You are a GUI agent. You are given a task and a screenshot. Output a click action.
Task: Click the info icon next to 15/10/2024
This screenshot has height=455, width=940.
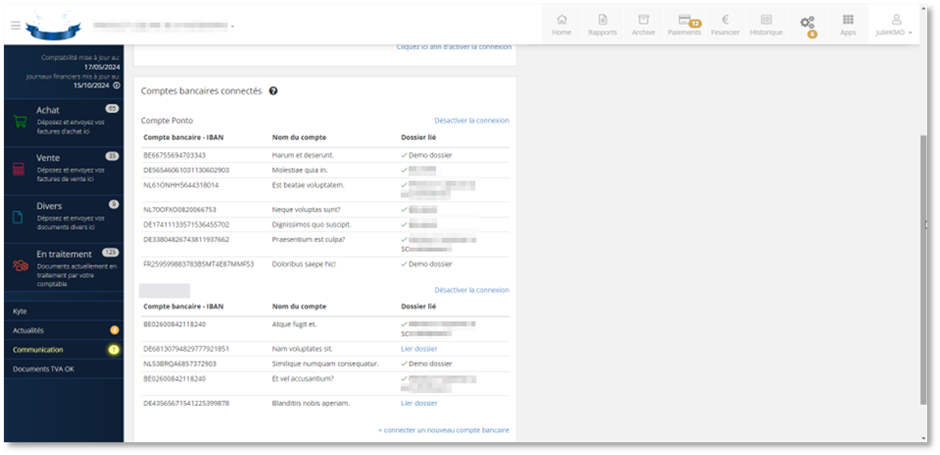[x=116, y=85]
